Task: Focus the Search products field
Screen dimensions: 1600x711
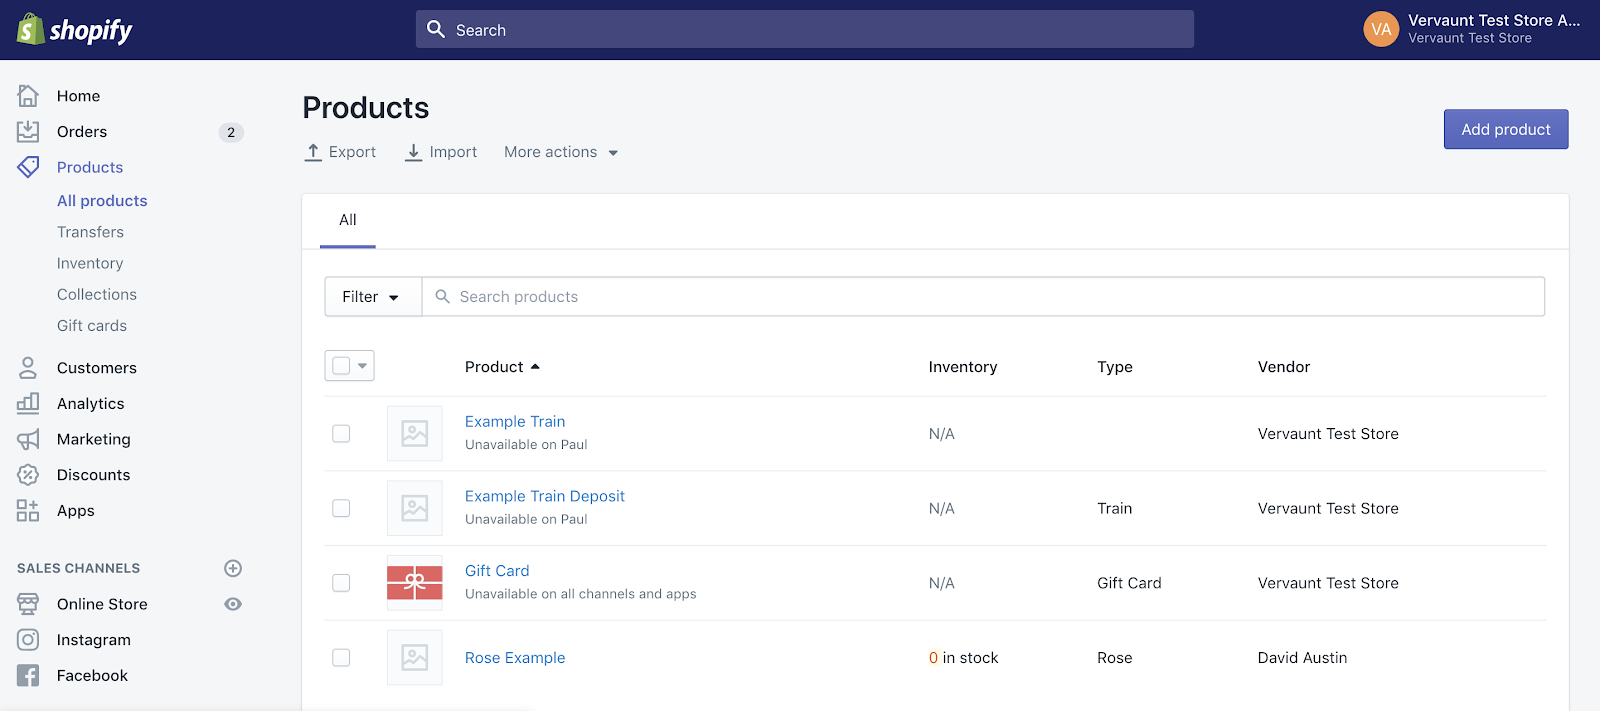Action: click(980, 297)
